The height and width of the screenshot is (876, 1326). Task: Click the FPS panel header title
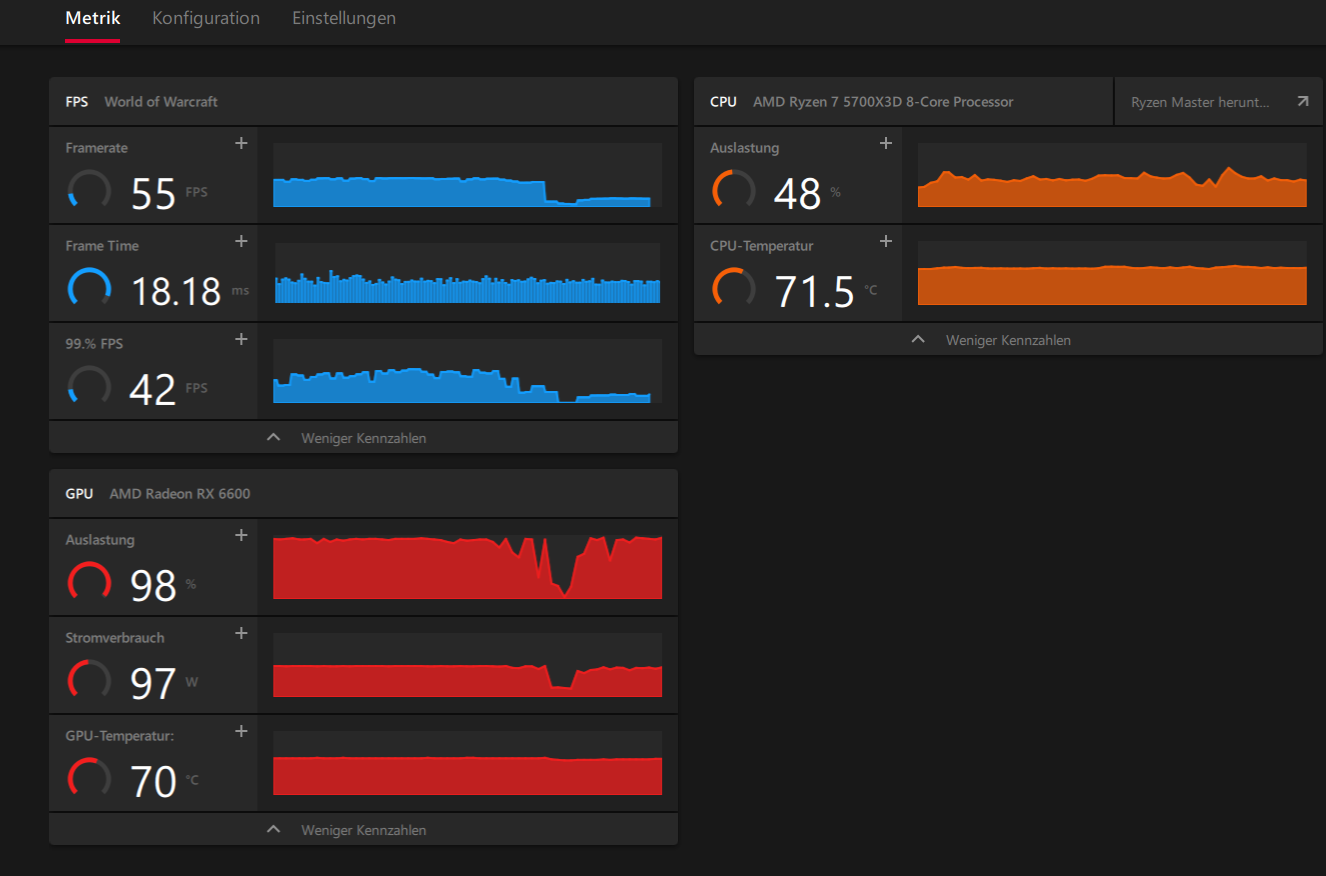(77, 102)
